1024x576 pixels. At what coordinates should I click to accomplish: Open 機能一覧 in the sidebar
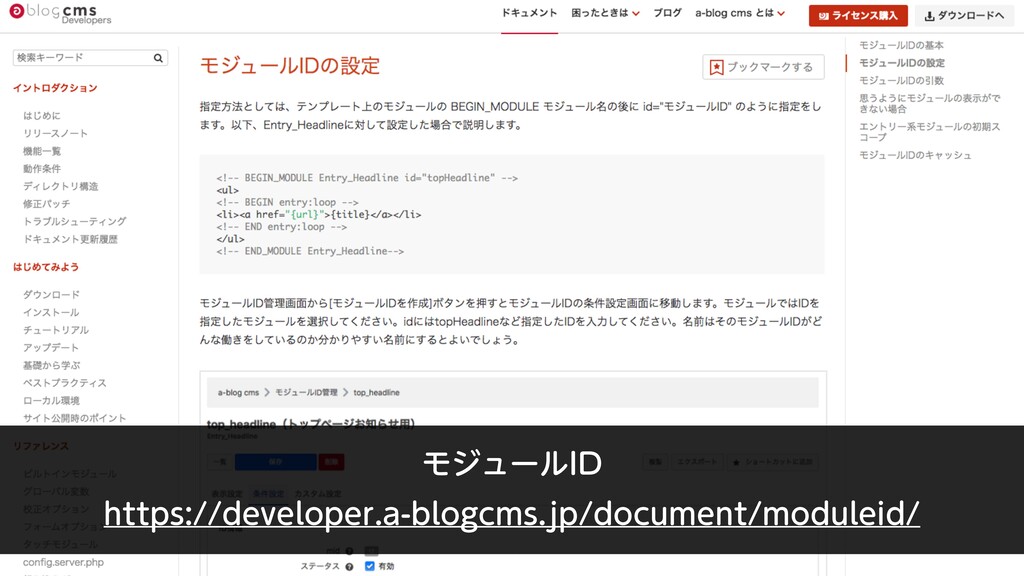click(42, 151)
